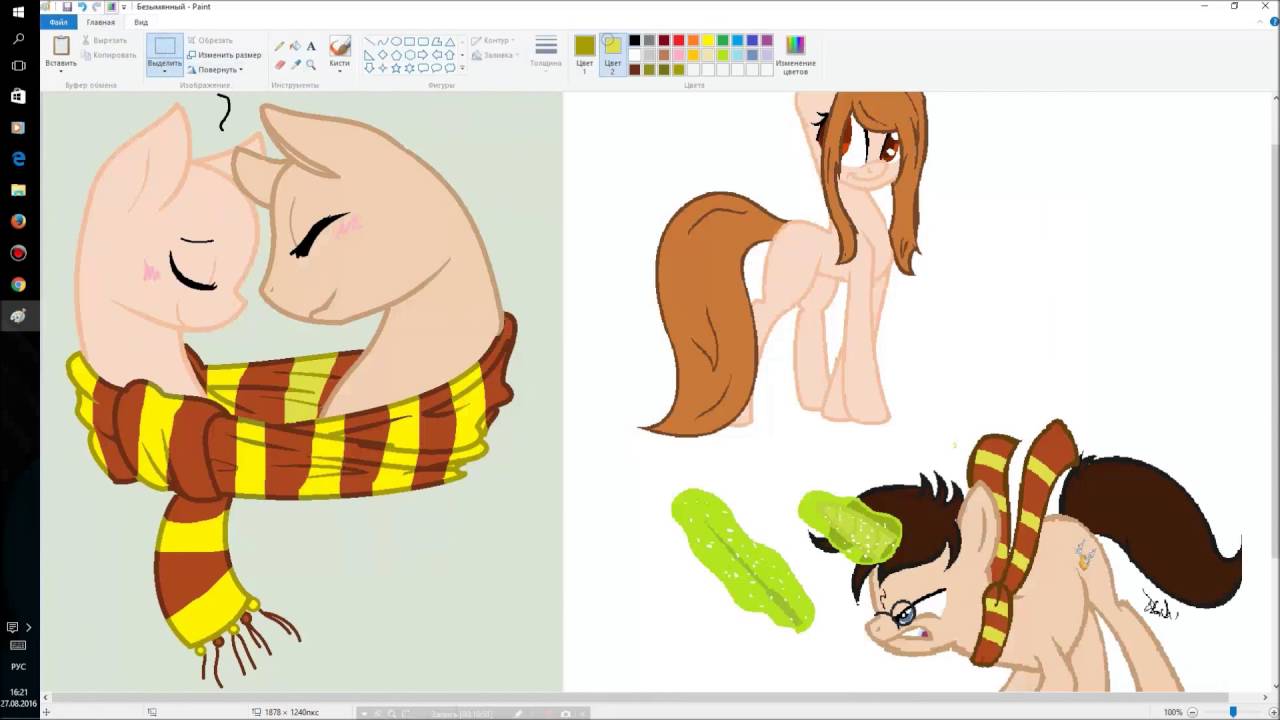
Task: Pick the red color swatch
Action: [x=678, y=41]
